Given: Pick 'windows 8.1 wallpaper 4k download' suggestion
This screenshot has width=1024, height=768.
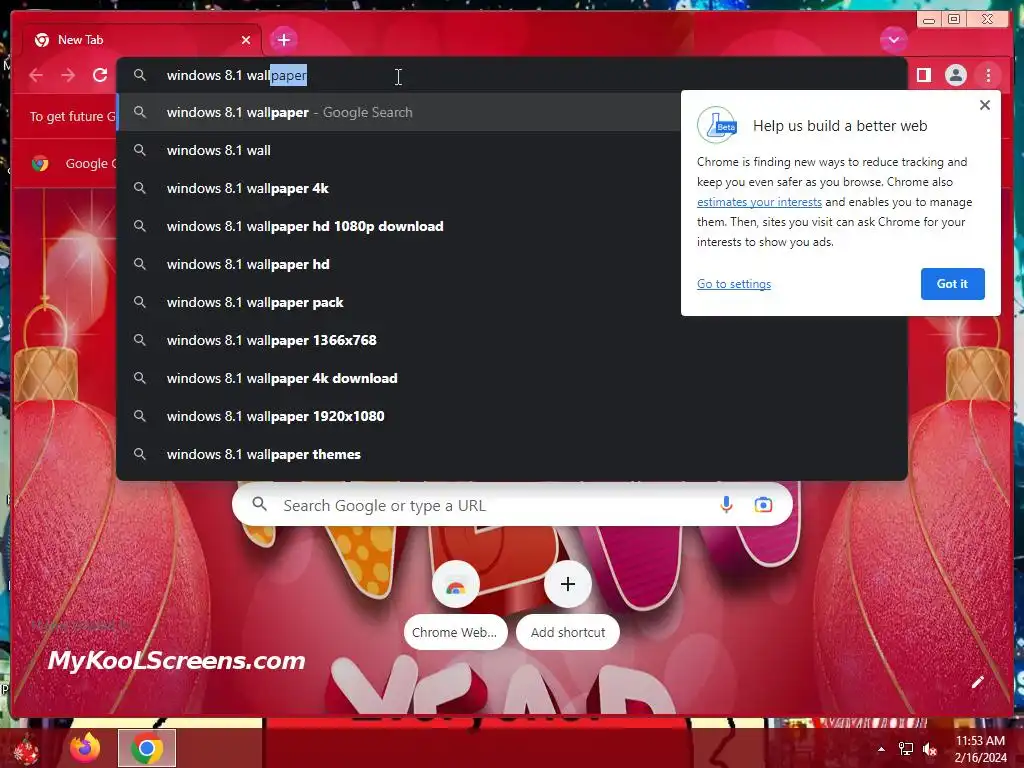Looking at the screenshot, I should 511,378.
